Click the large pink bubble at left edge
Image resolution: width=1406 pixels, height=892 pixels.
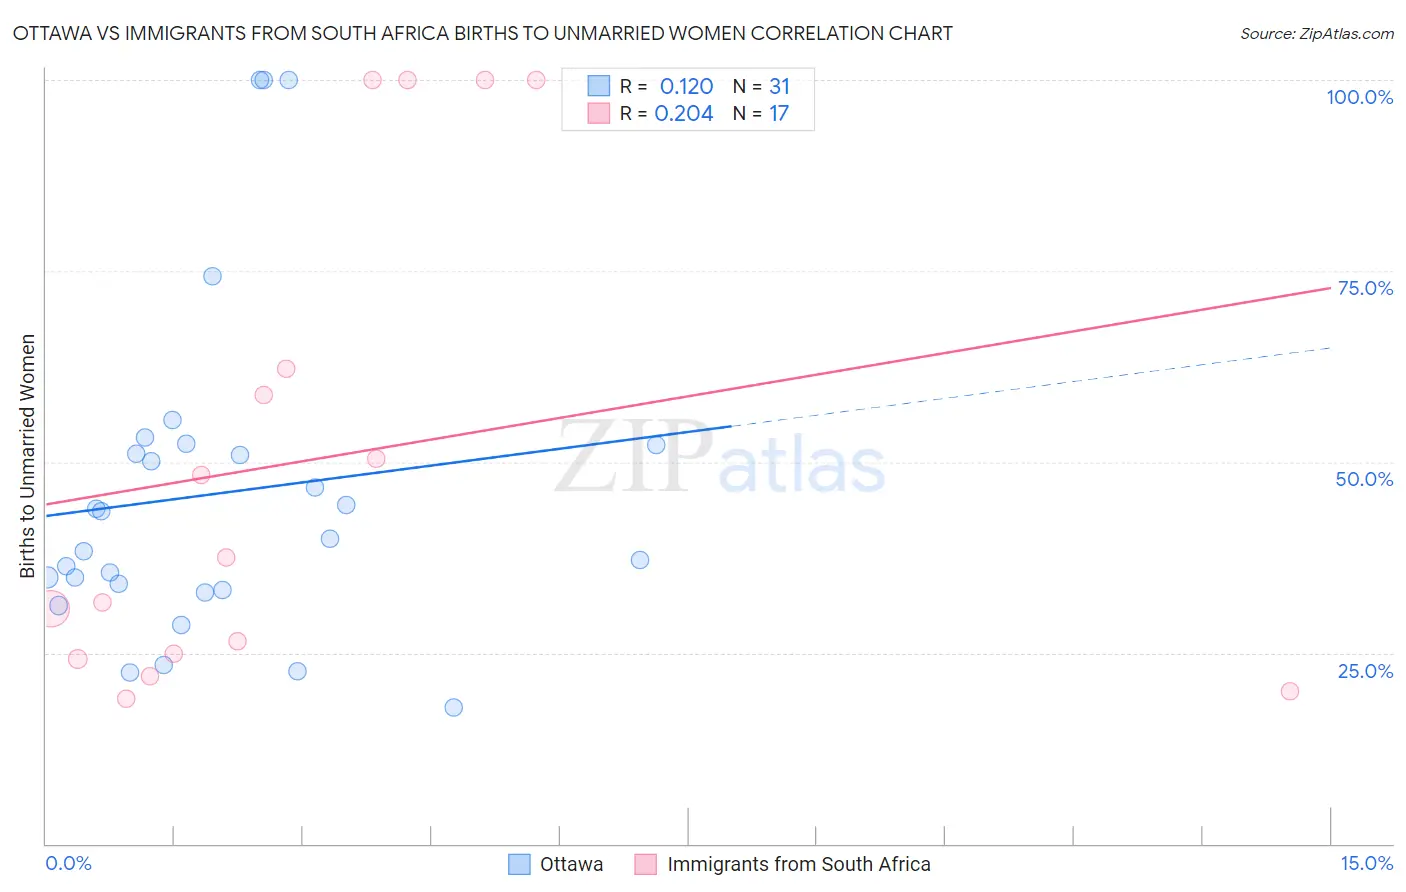(x=52, y=608)
